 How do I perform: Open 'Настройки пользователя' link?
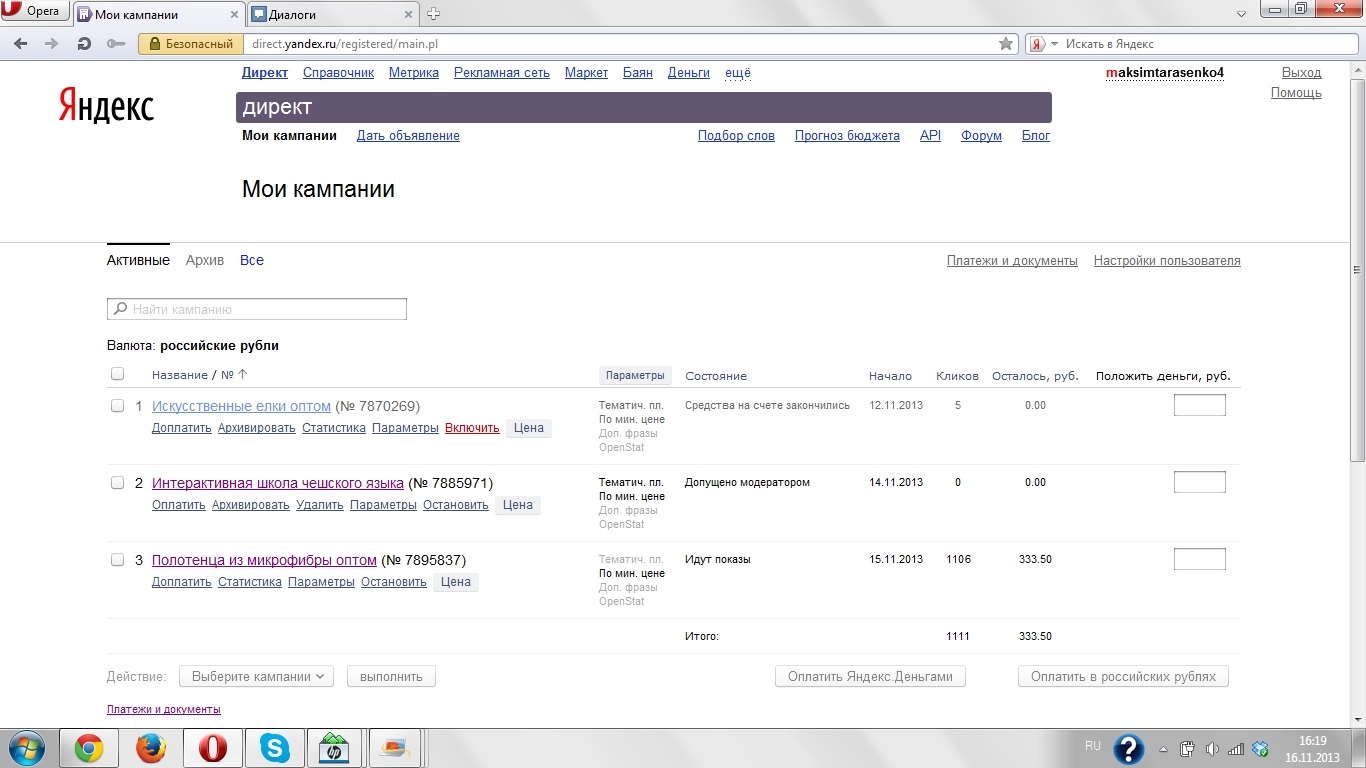coord(1167,261)
